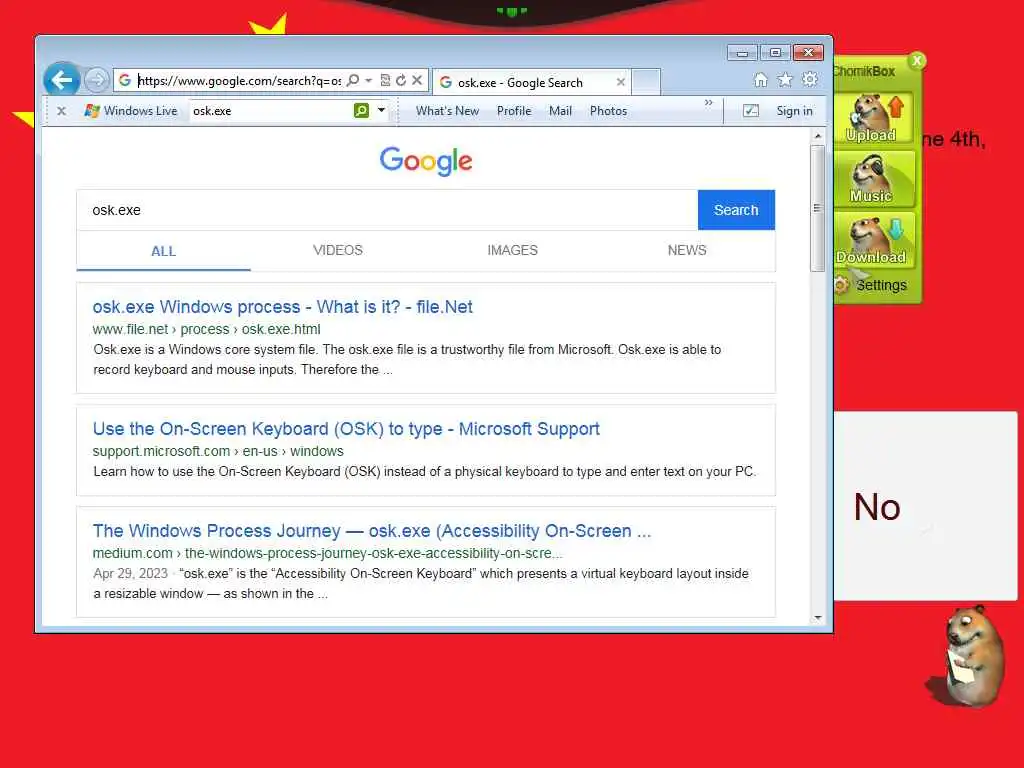Open a new blank tab
Screen dimensions: 1024x768
[646, 82]
